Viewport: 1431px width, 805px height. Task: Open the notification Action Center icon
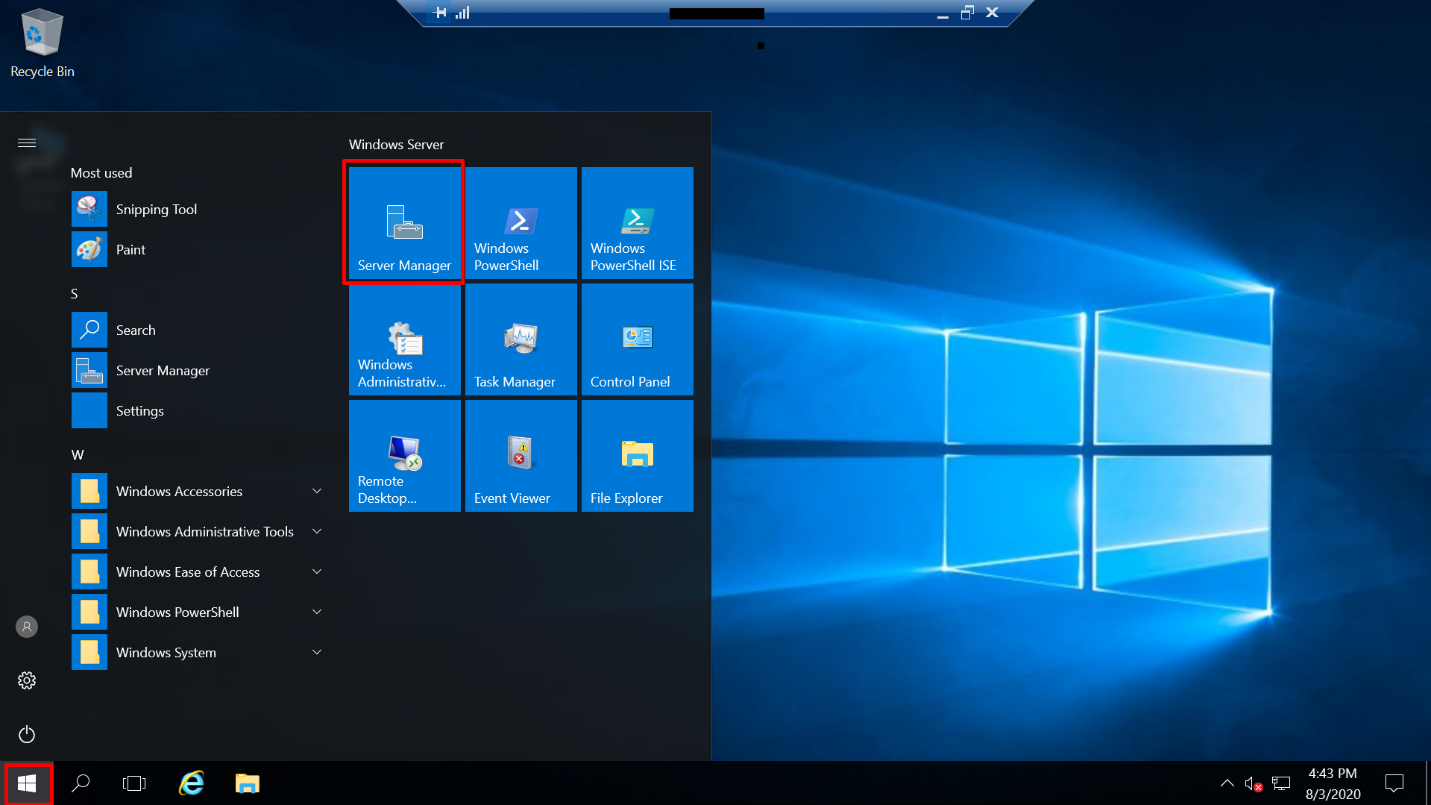click(1394, 783)
